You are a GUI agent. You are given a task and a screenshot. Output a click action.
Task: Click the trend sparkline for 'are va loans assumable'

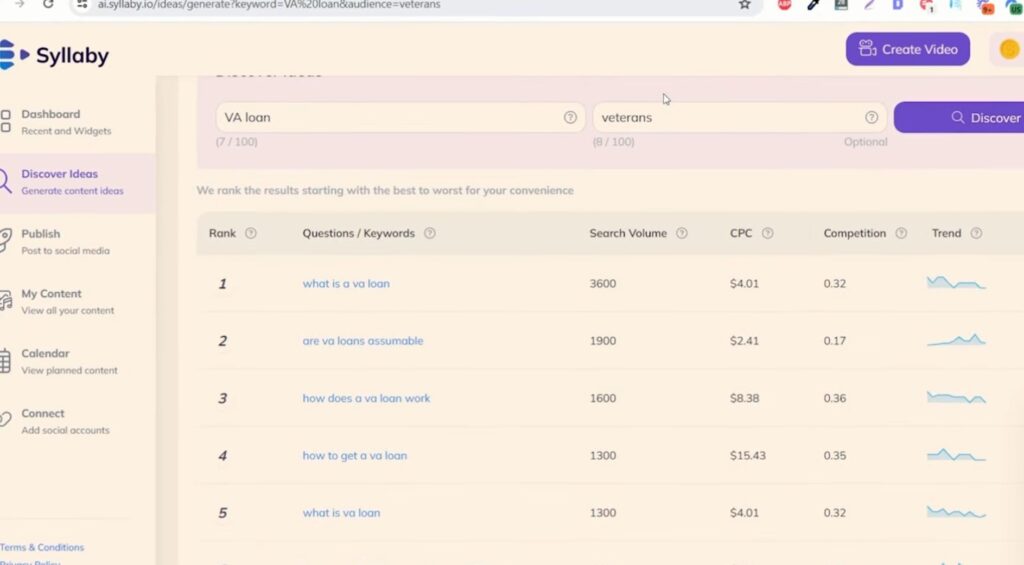click(956, 340)
